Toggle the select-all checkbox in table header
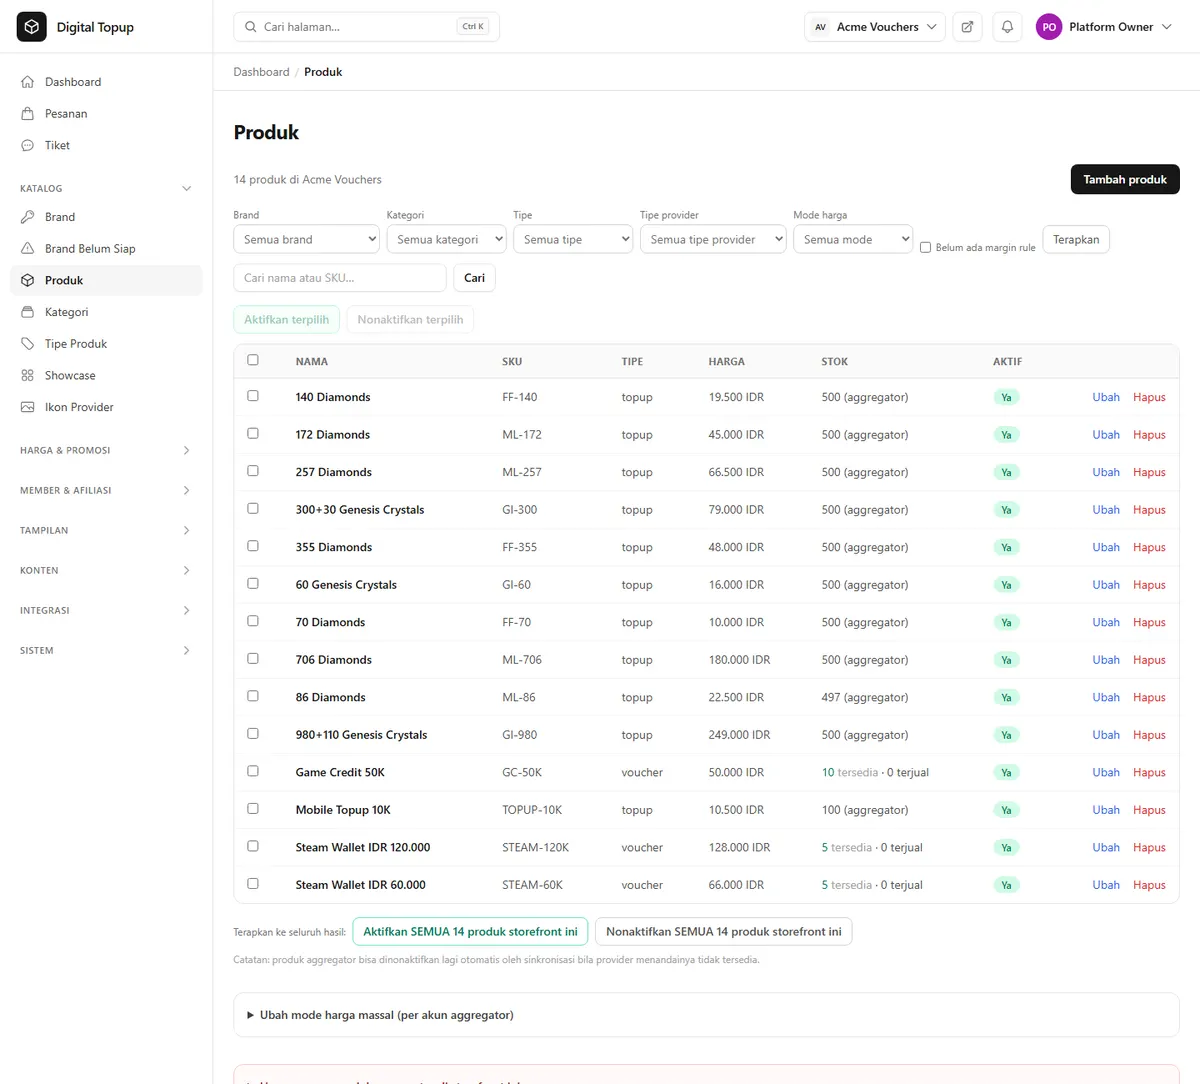This screenshot has width=1200, height=1084. point(253,360)
